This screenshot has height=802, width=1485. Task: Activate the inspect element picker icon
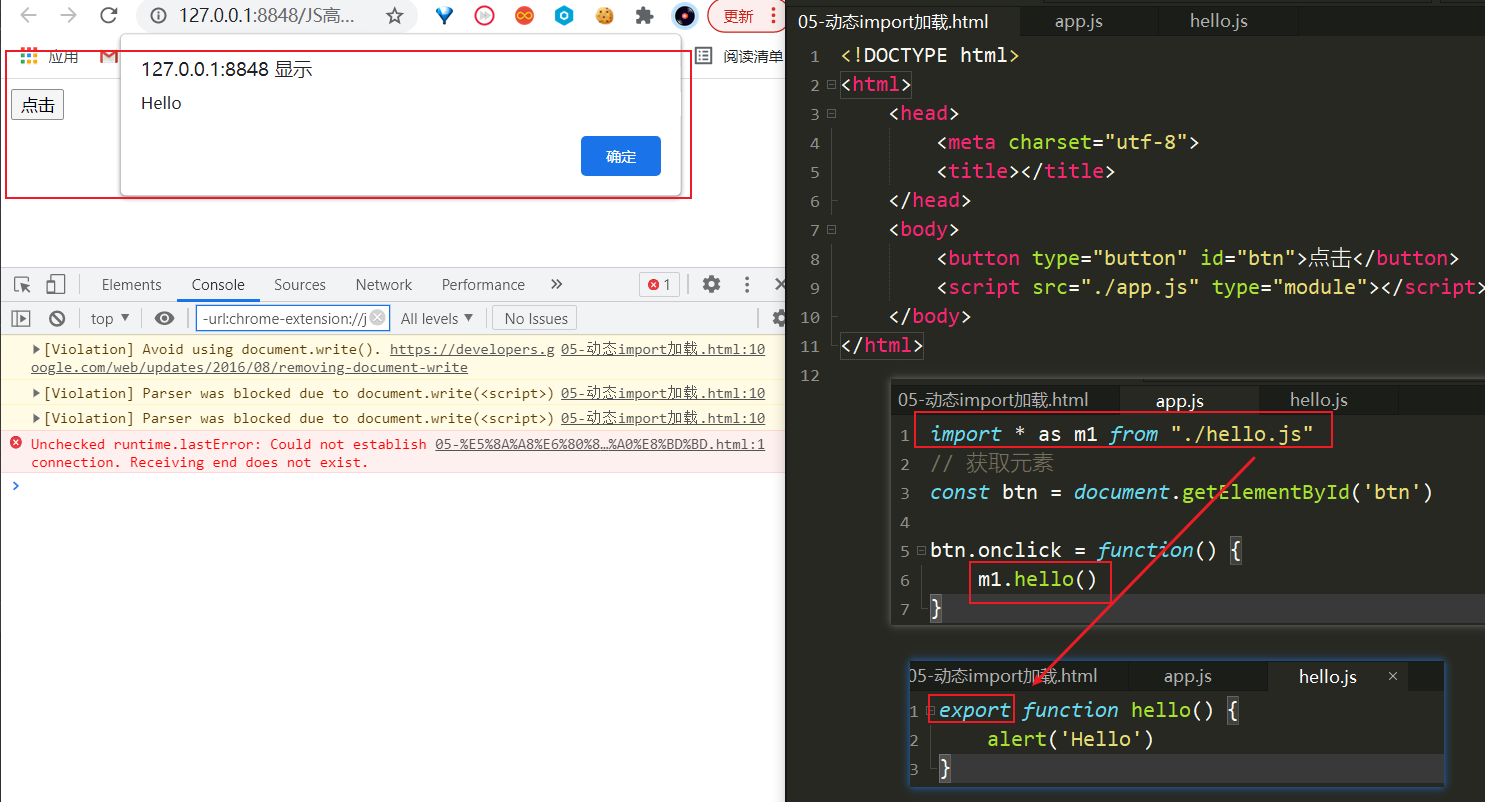(x=23, y=284)
